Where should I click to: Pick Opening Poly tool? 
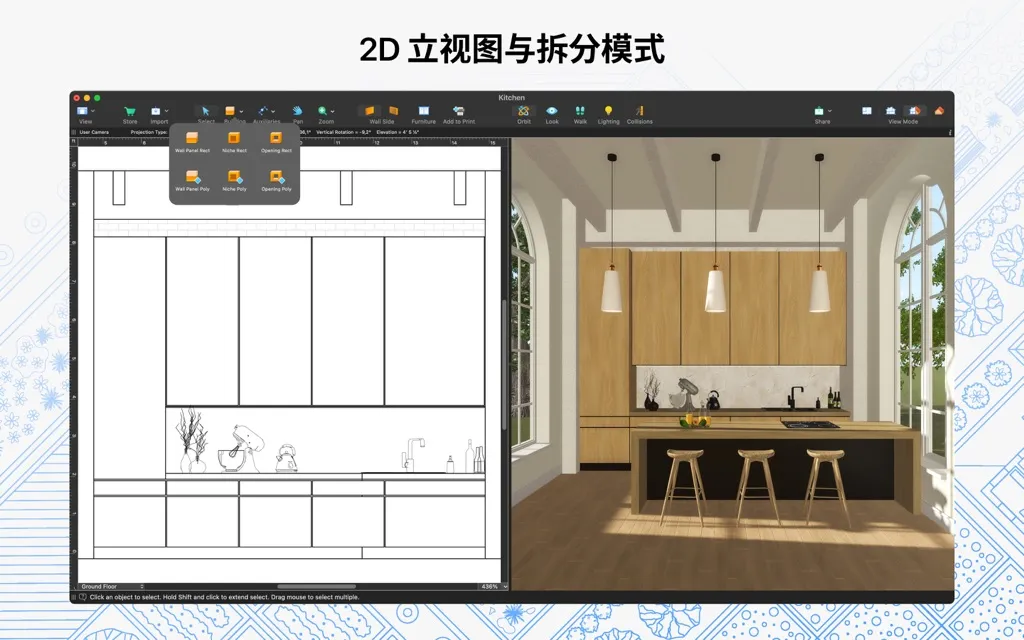coord(277,176)
